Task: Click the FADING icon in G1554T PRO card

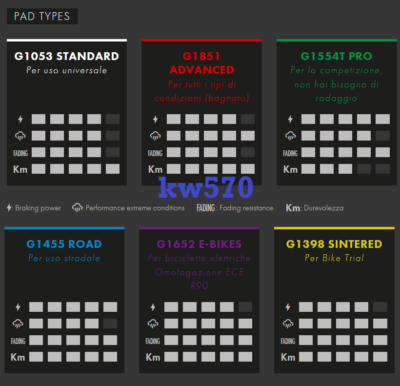Action: pos(290,153)
